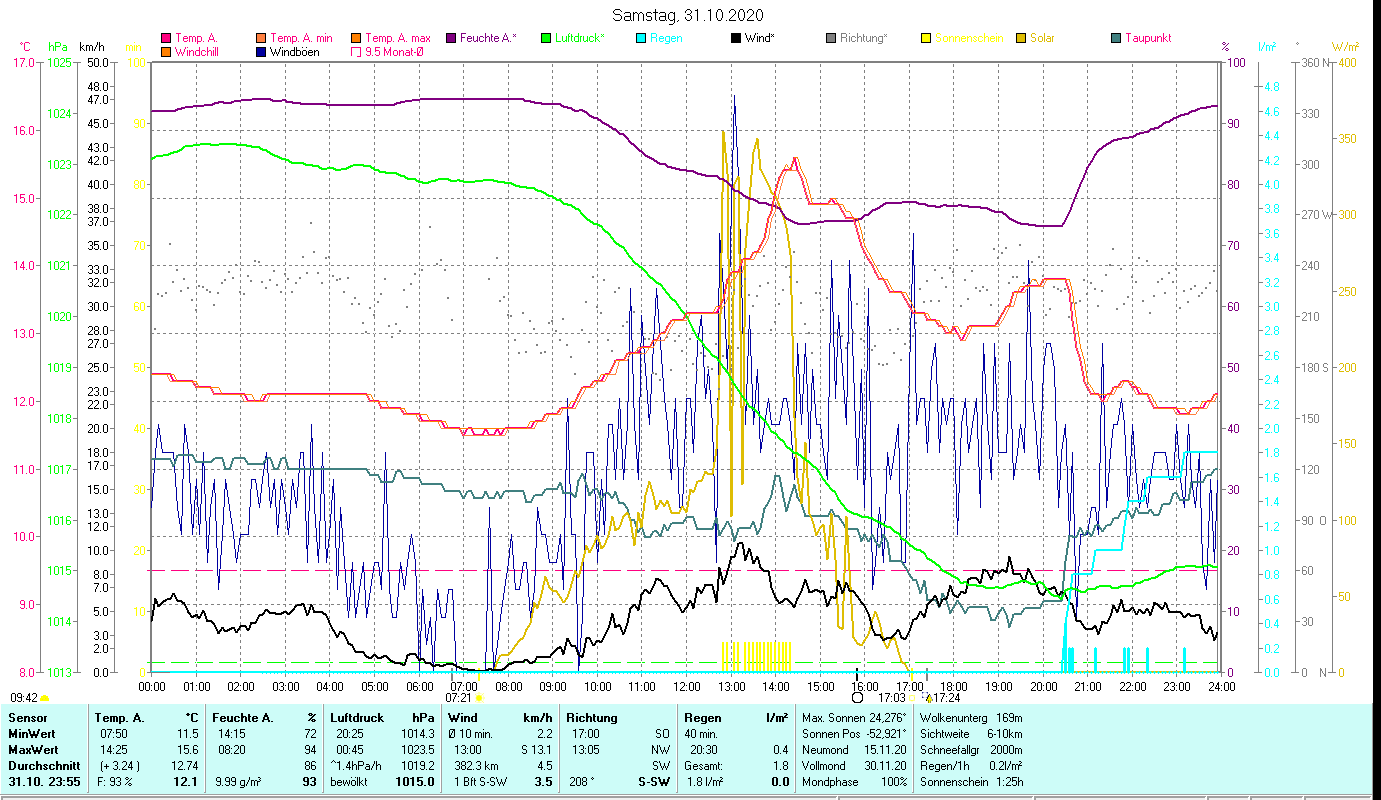Viewport: 1381px width, 800px height.
Task: Click the Samstag, 31.10.2020 chart title
Action: (x=689, y=15)
